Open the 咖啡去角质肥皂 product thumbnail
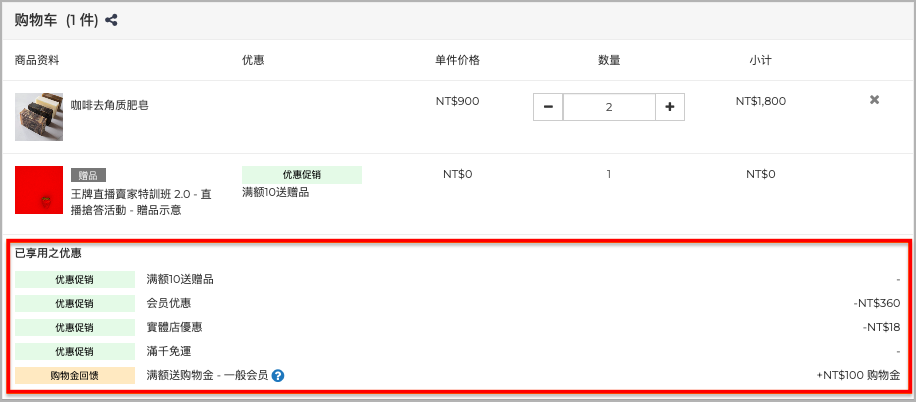 pos(39,117)
